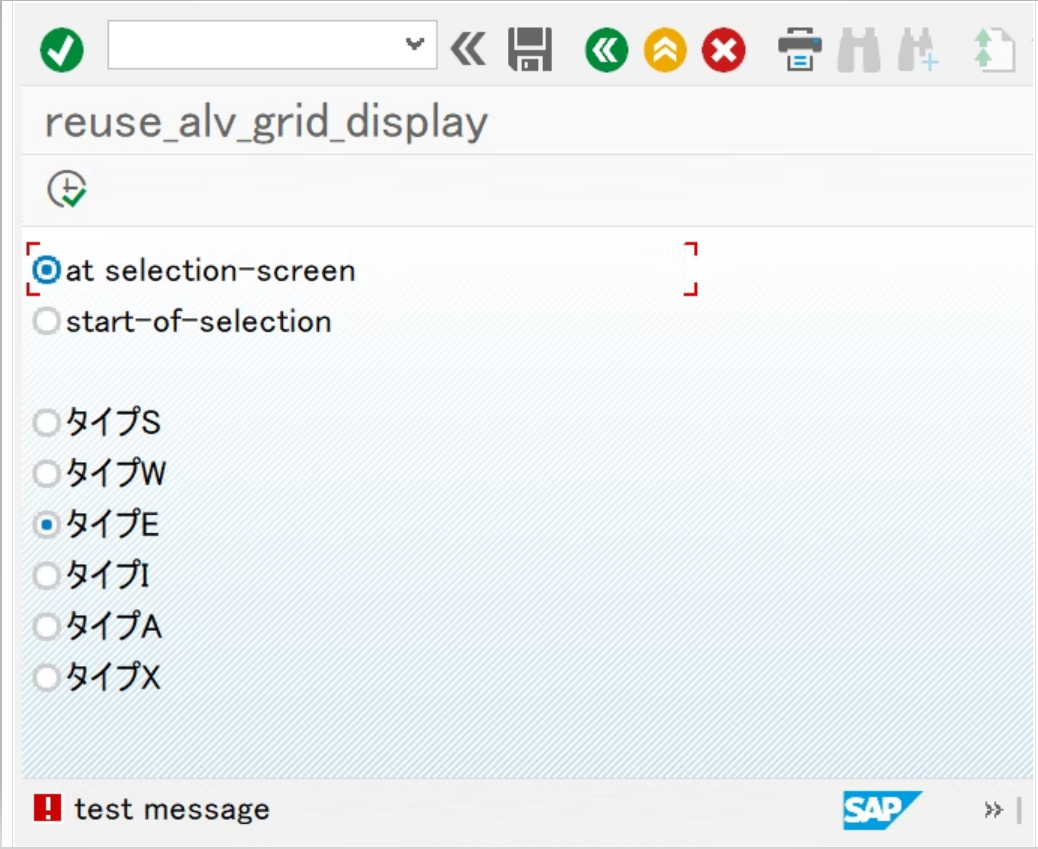Screen dimensions: 1038x849
Task: Select the タイプA radio button
Action: [46, 626]
